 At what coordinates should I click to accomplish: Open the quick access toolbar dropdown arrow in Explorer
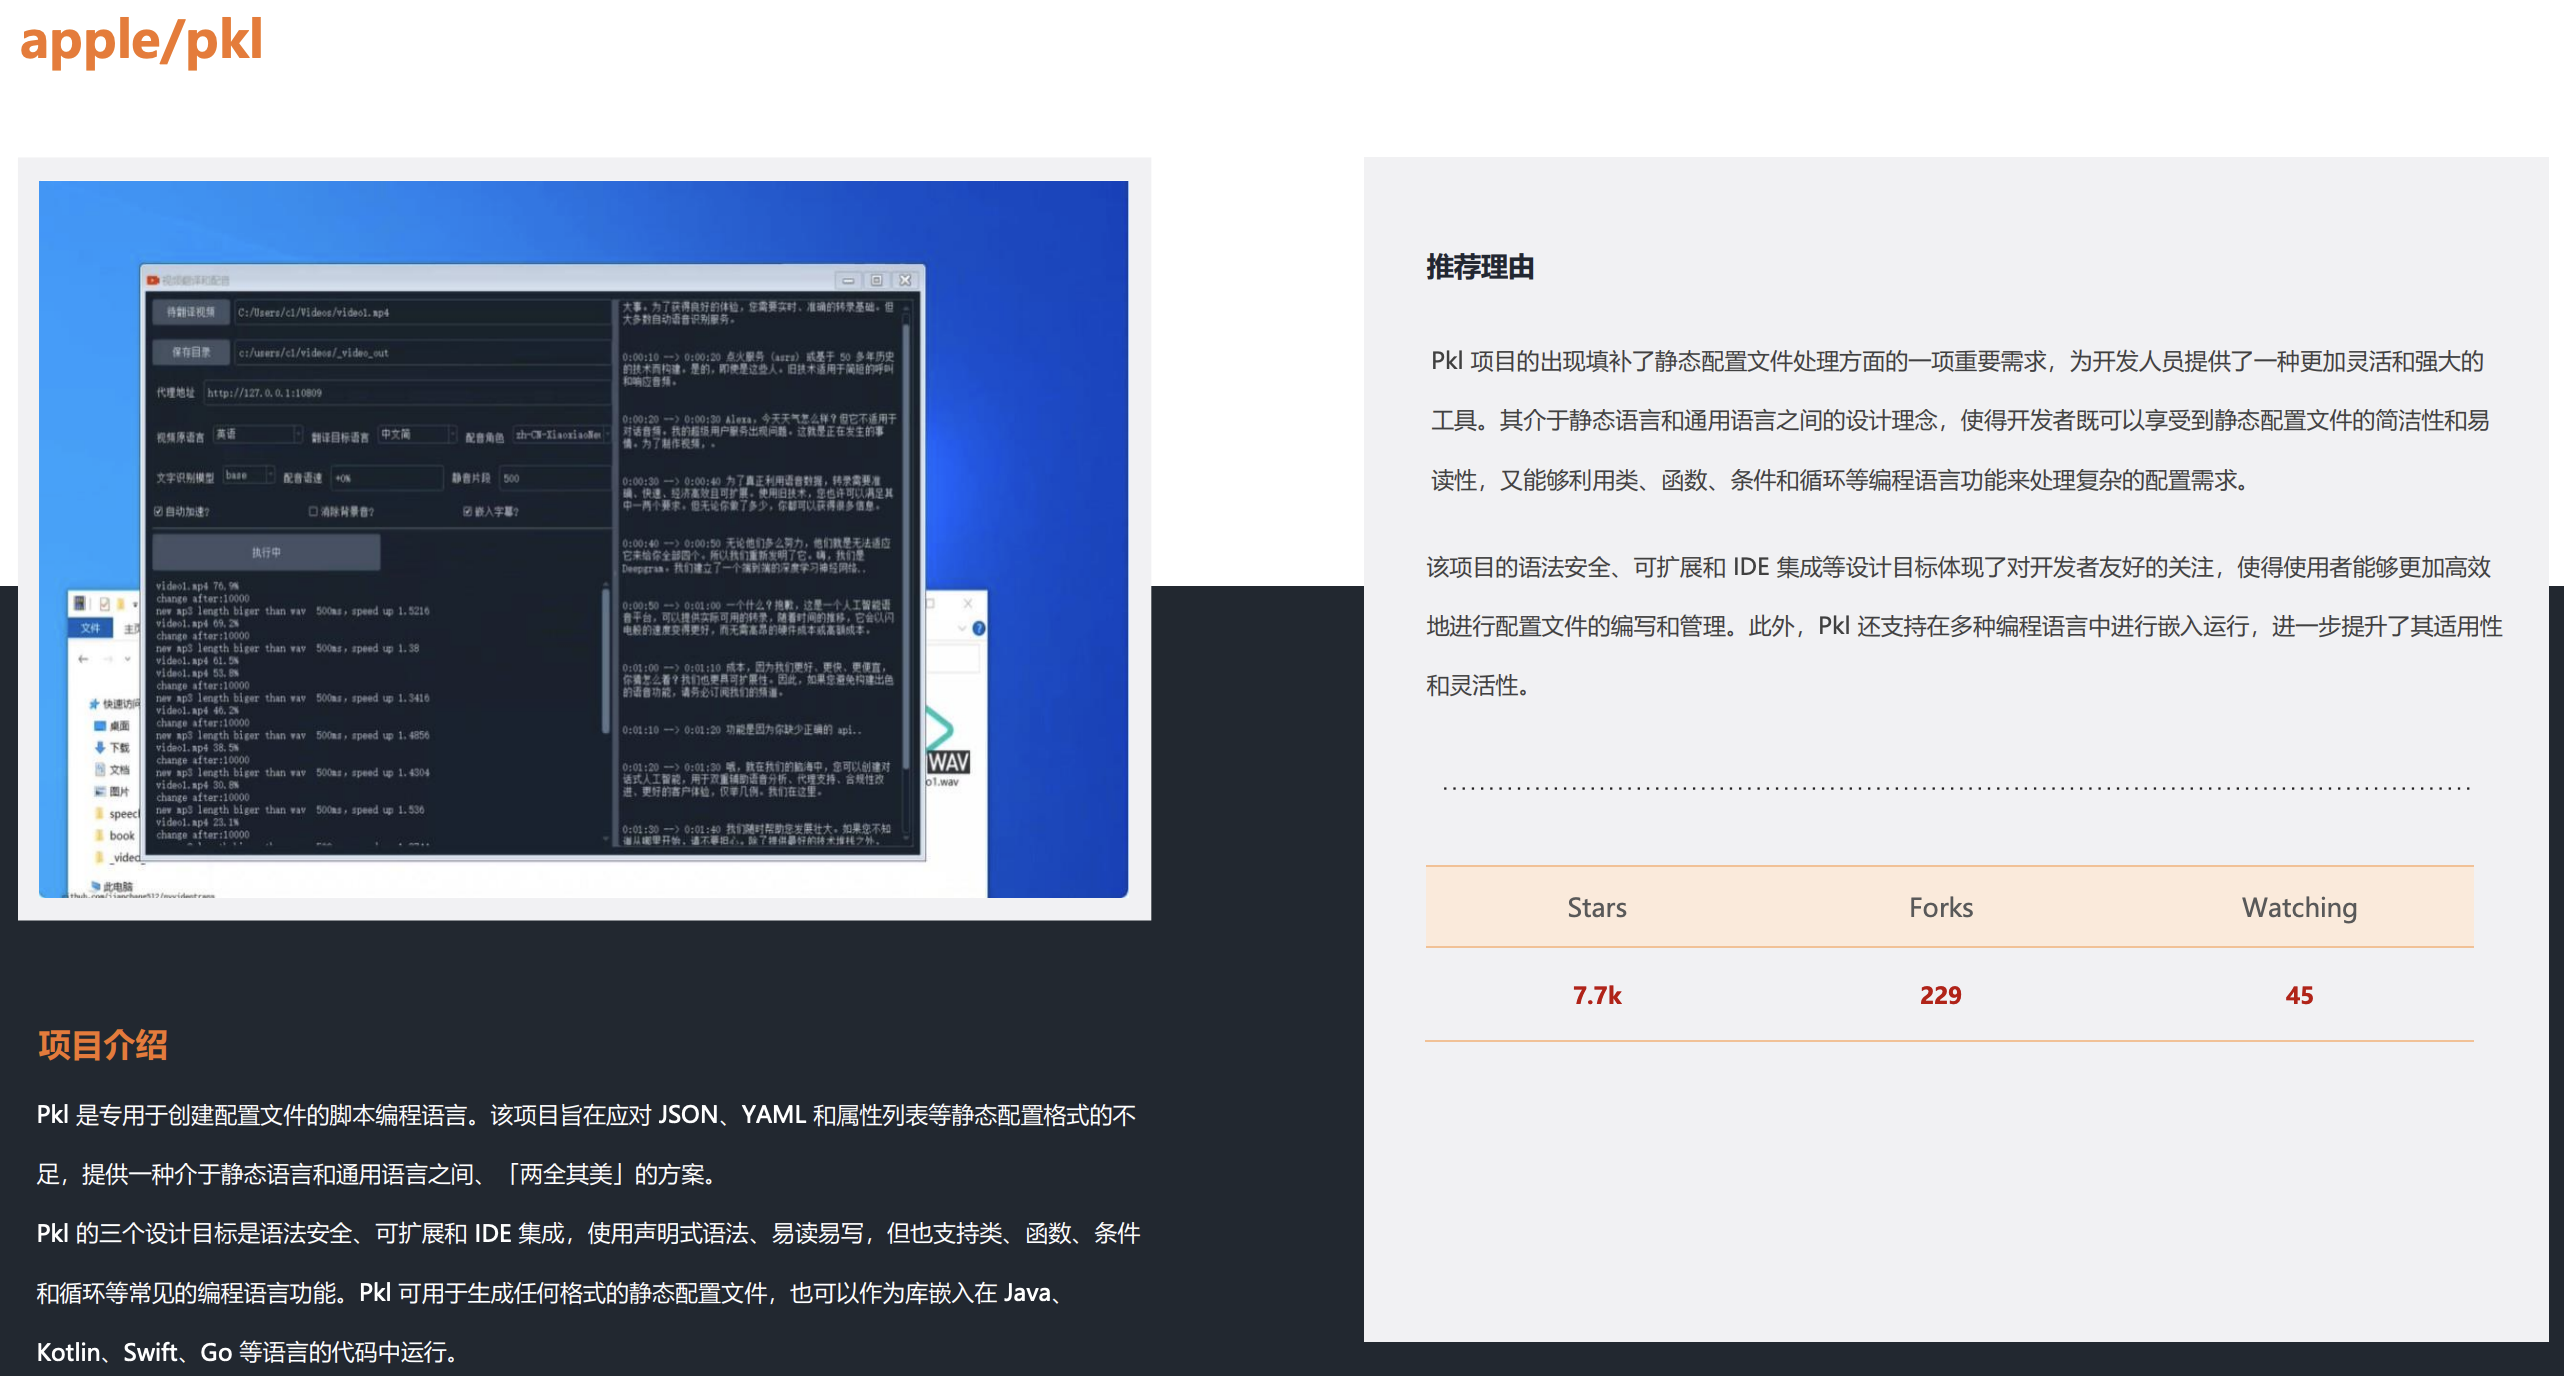pyautogui.click(x=134, y=604)
